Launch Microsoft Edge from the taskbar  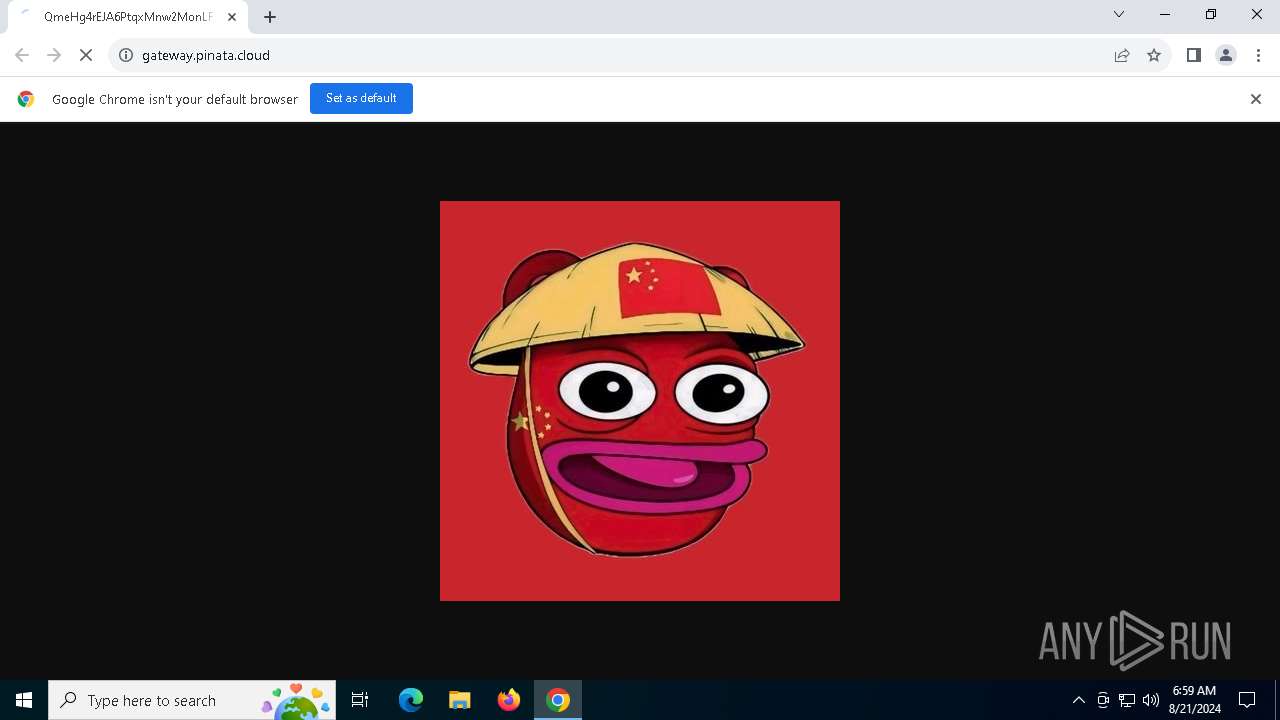tap(411, 700)
